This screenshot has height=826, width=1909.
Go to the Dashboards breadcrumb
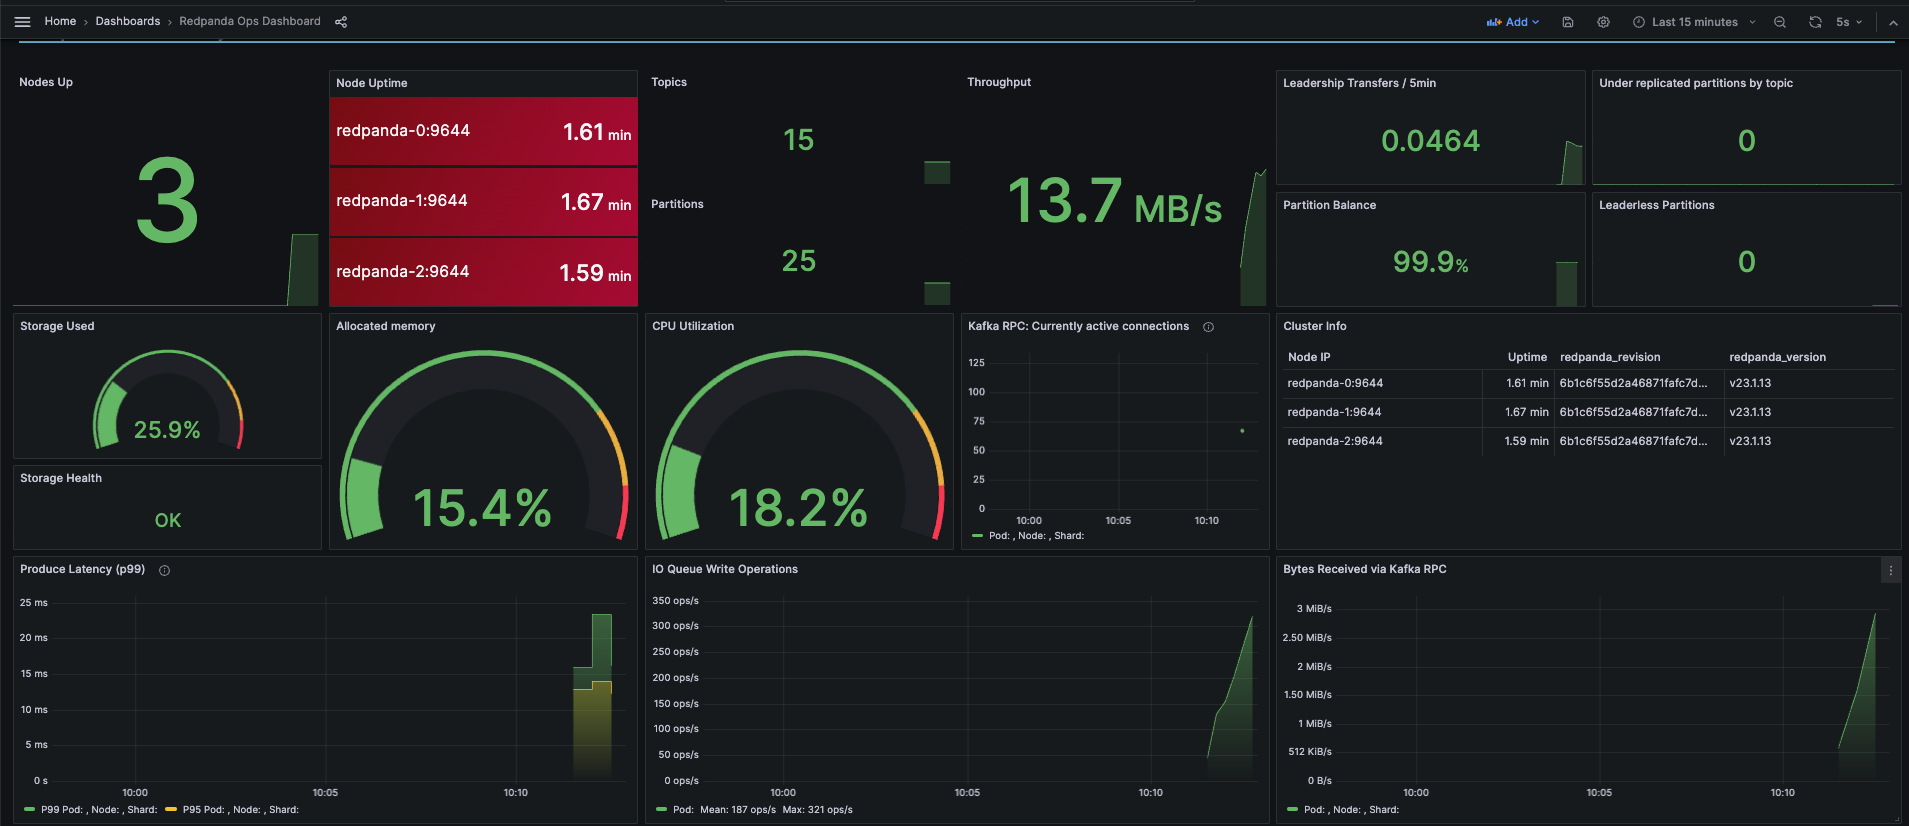(x=128, y=21)
